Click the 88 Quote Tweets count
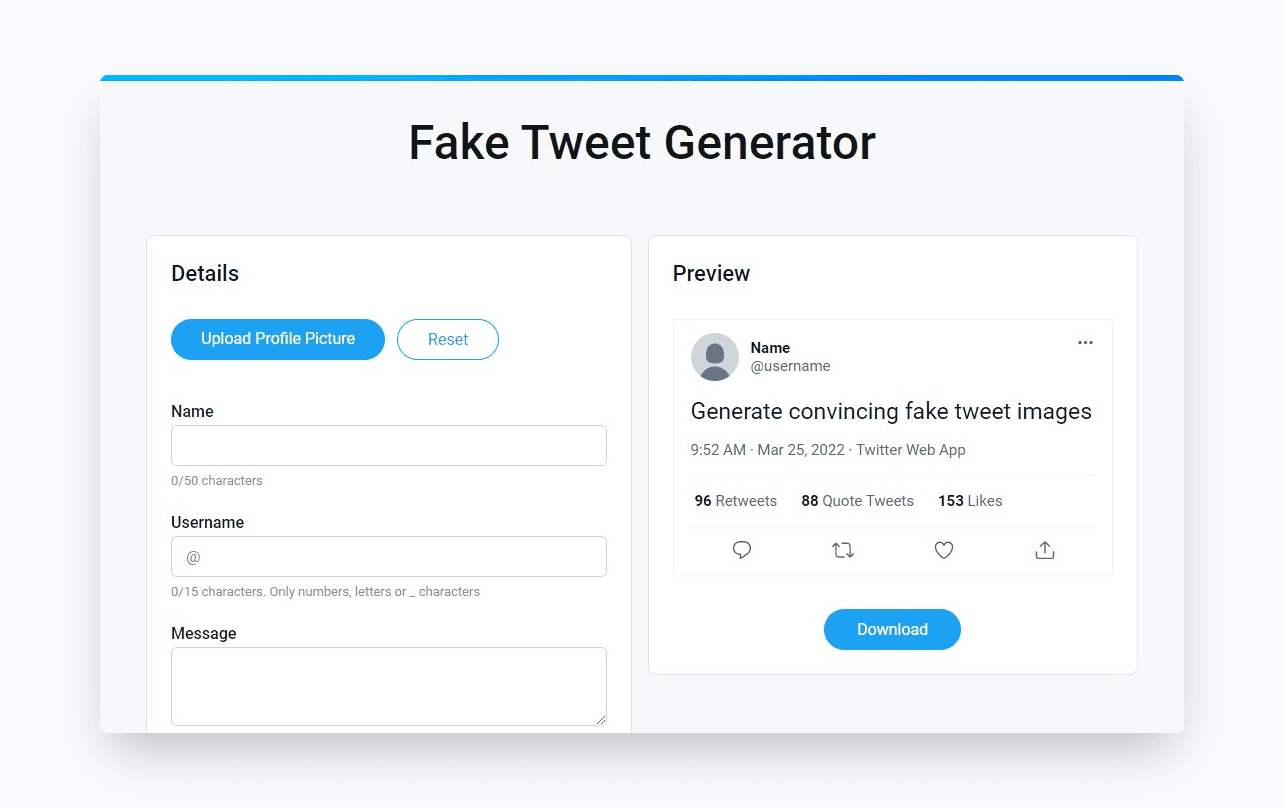Screen dimensions: 1284x808 (857, 501)
